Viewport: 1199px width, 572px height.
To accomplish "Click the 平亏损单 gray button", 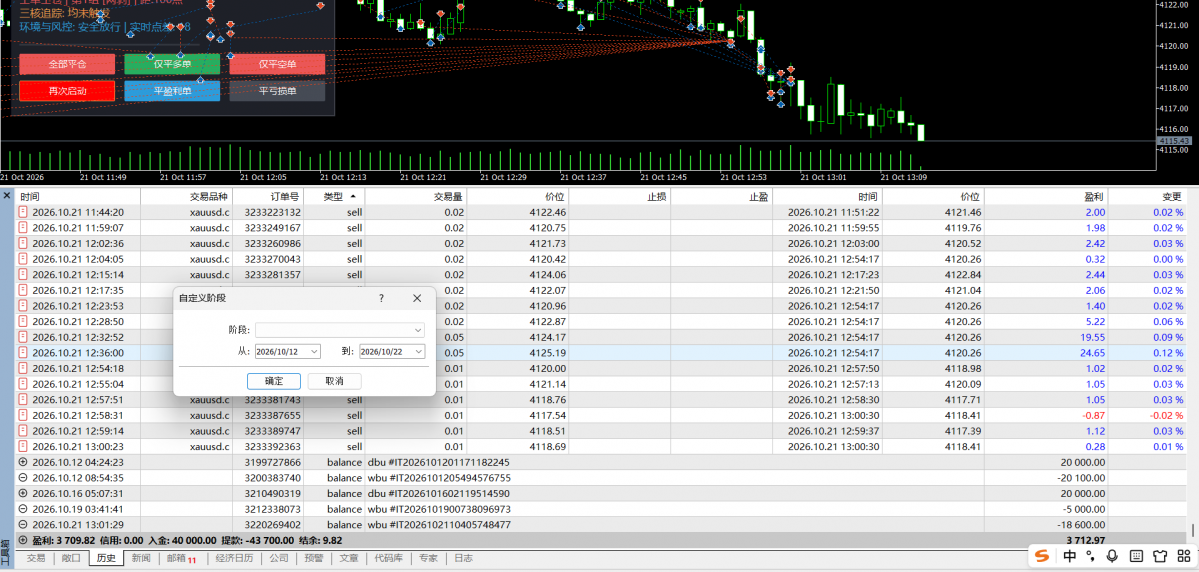I will click(277, 91).
